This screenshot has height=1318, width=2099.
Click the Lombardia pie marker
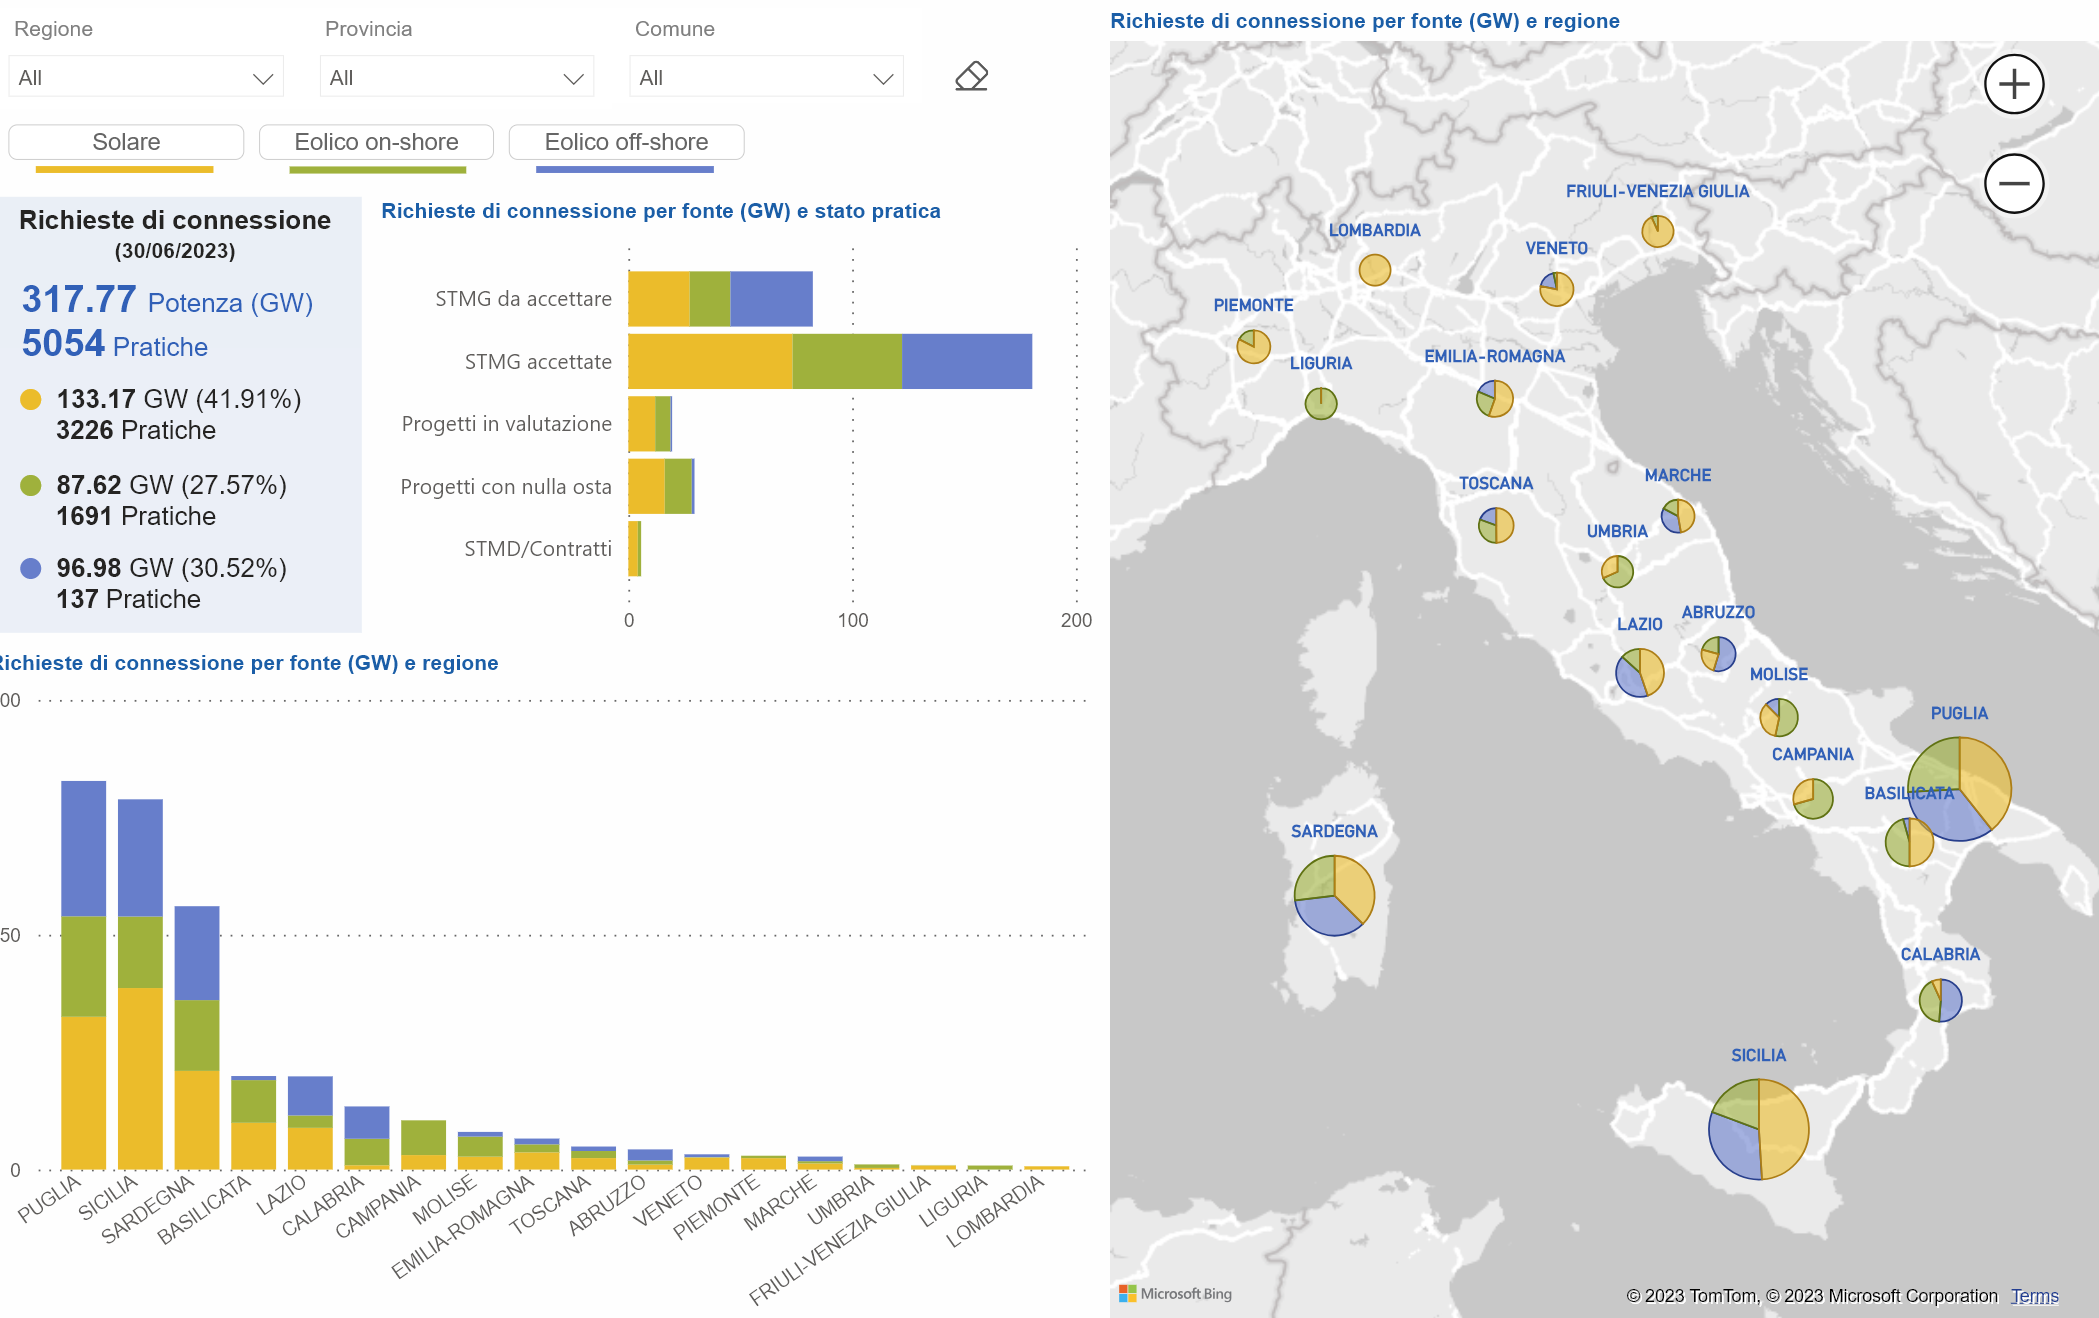click(x=1374, y=270)
